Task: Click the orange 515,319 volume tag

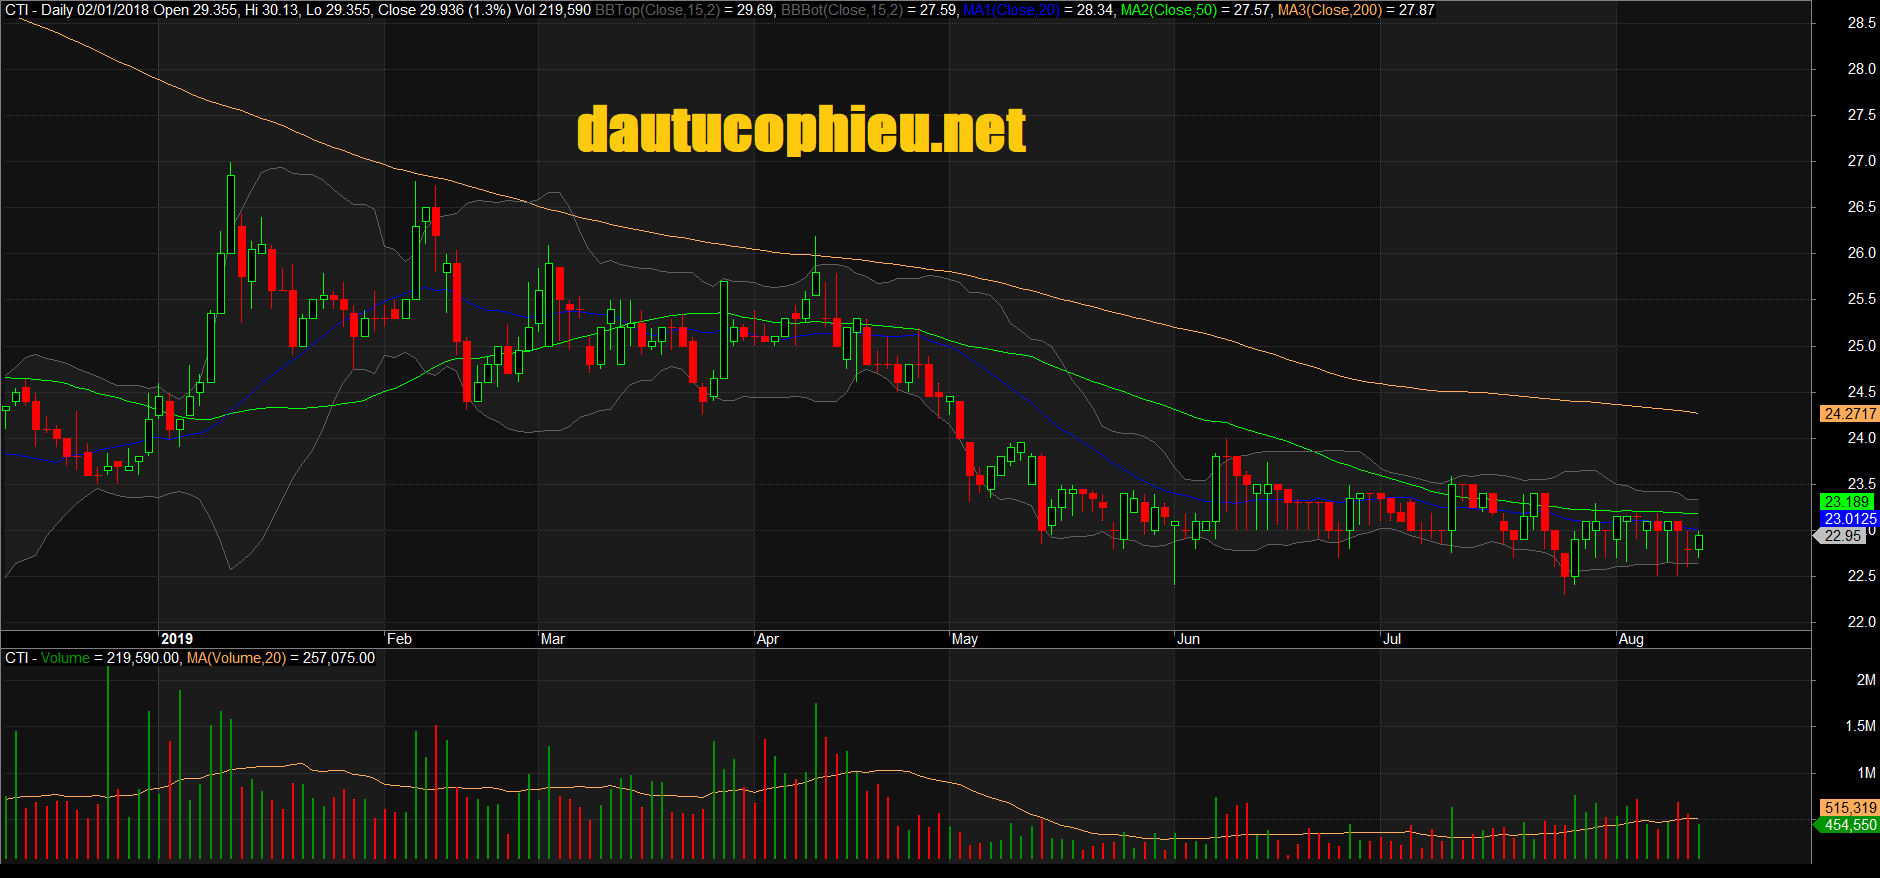Action: 1849,808
